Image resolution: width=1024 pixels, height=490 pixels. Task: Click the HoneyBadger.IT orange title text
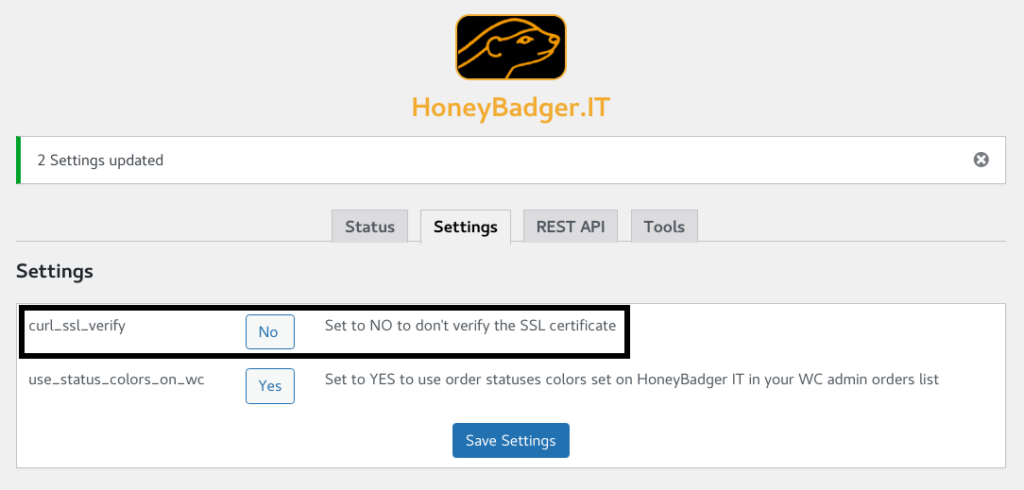pyautogui.click(x=511, y=108)
